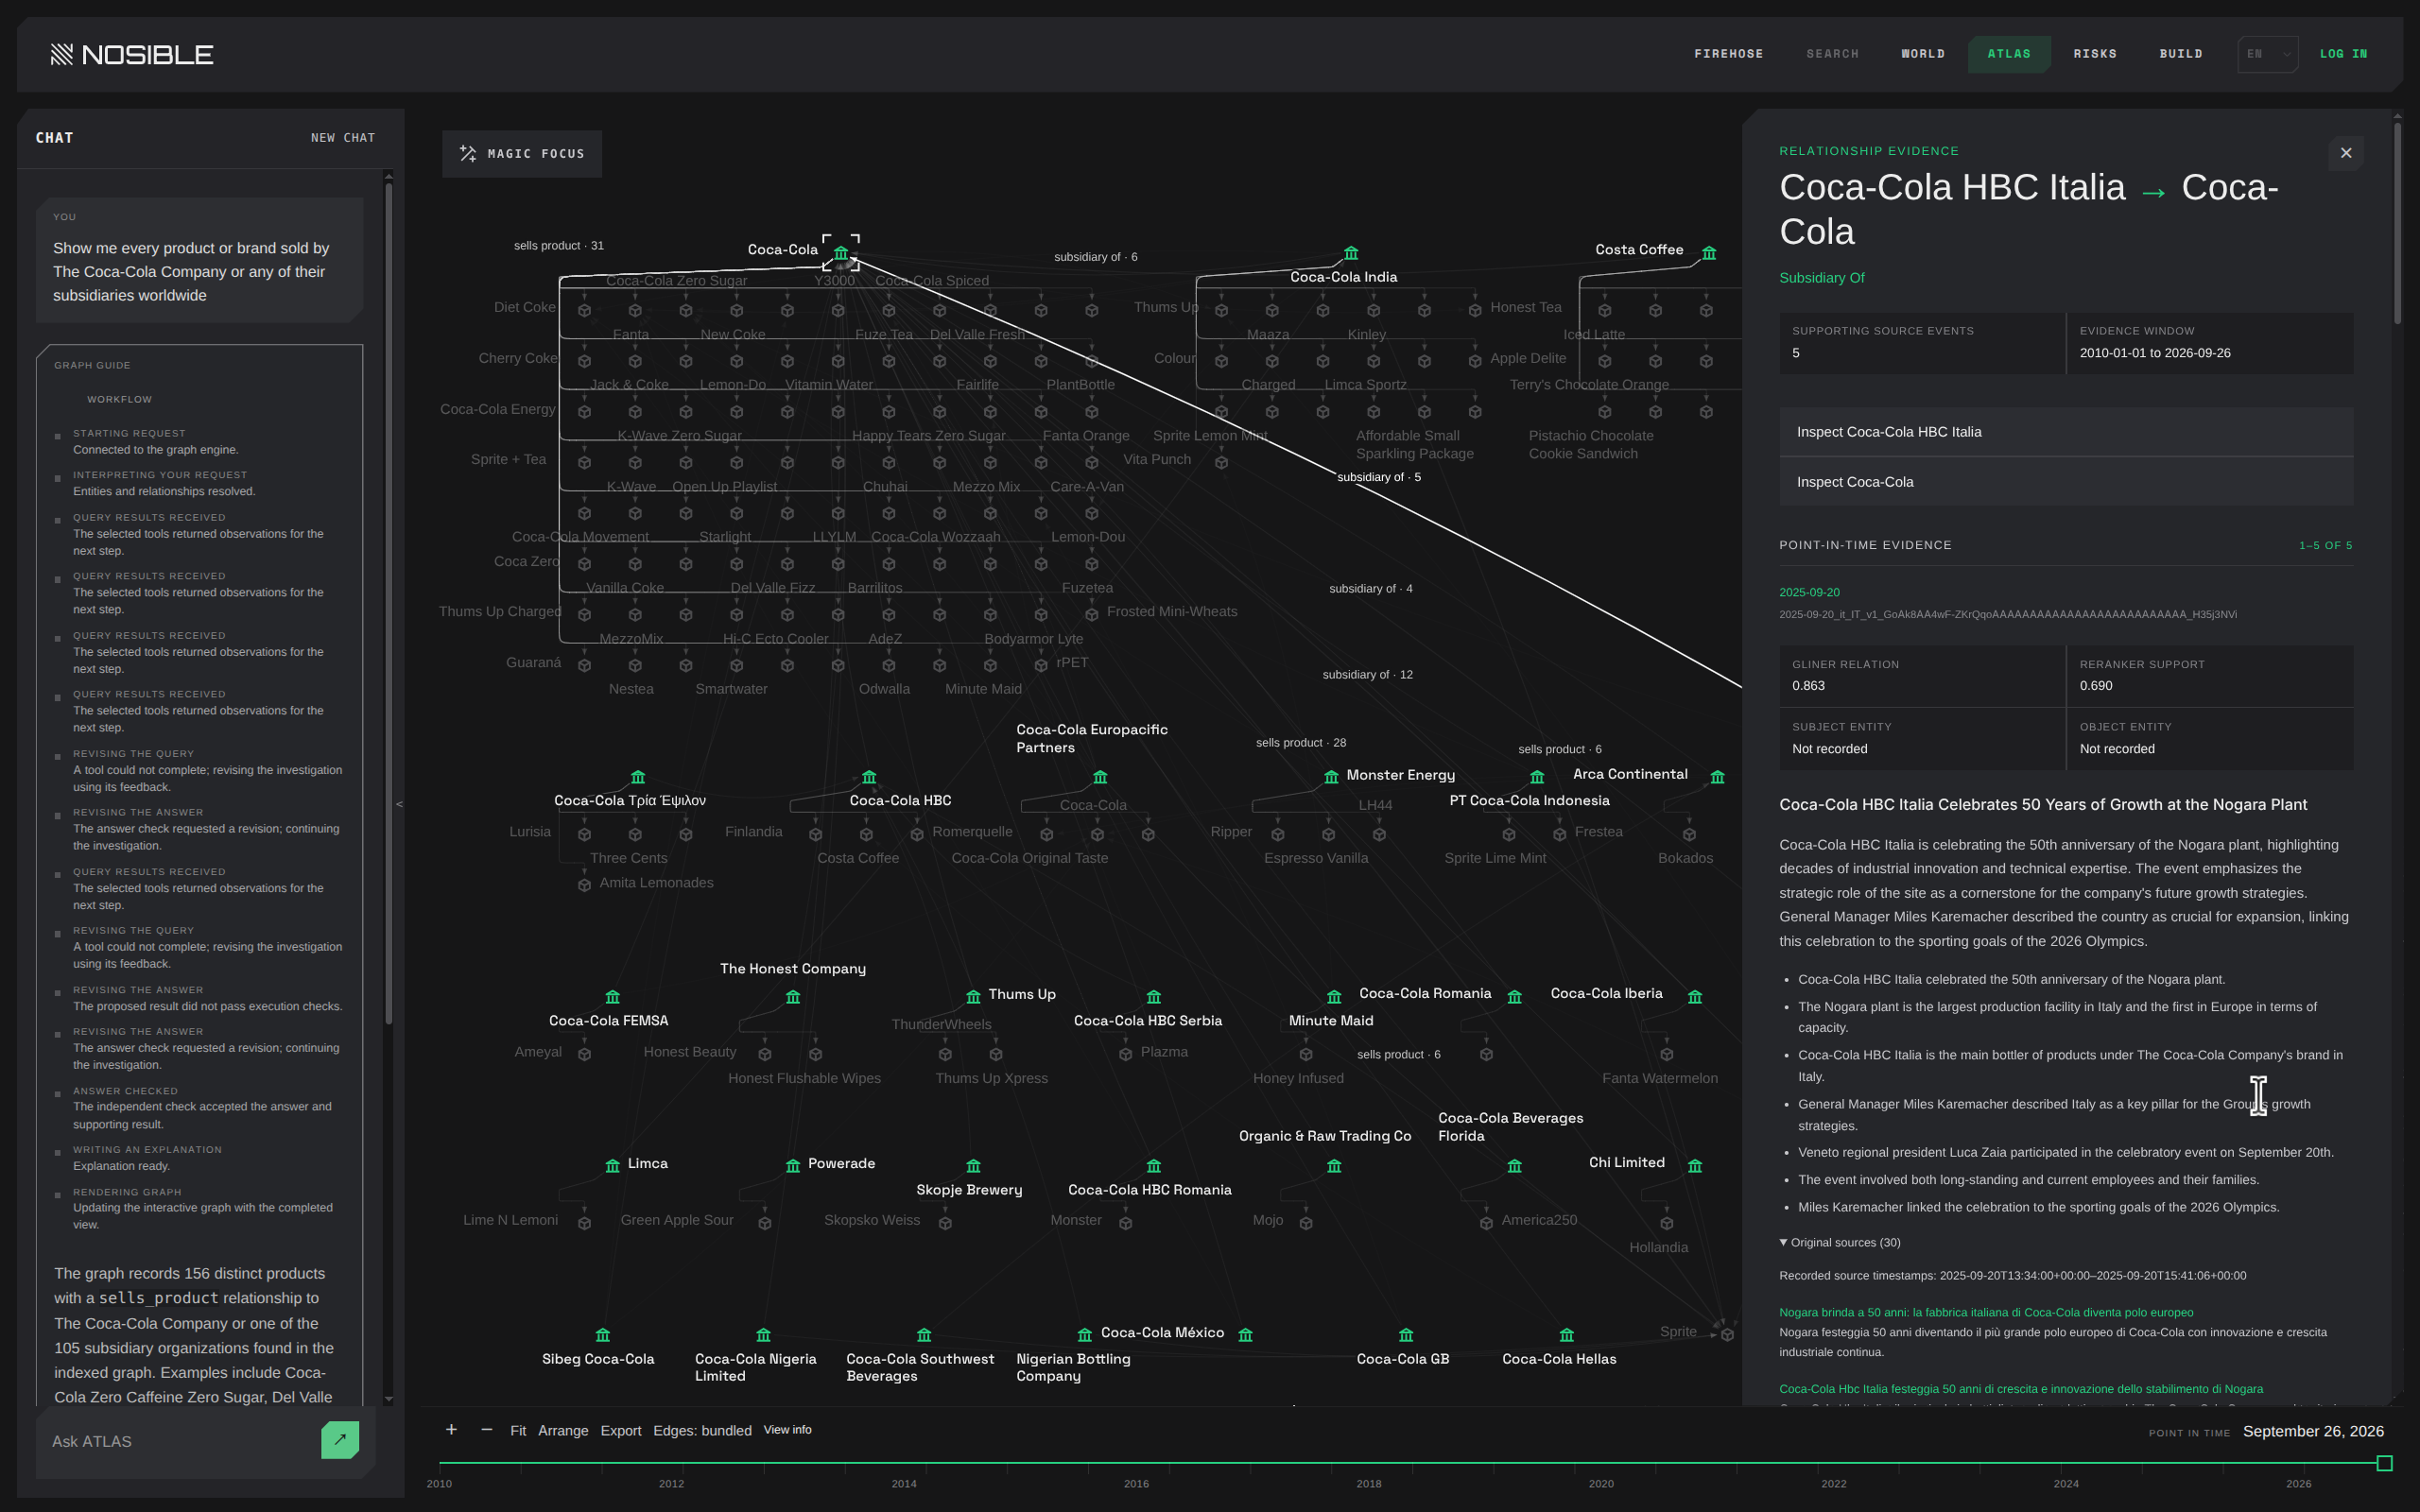Select the Coca-Cola HBC node icon
Viewport: 2420px width, 1512px height.
click(869, 777)
